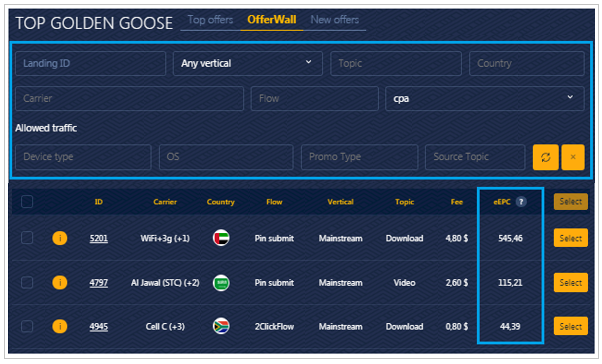602x364 pixels.
Task: Open info icon for offer 5201
Action: tap(60, 238)
